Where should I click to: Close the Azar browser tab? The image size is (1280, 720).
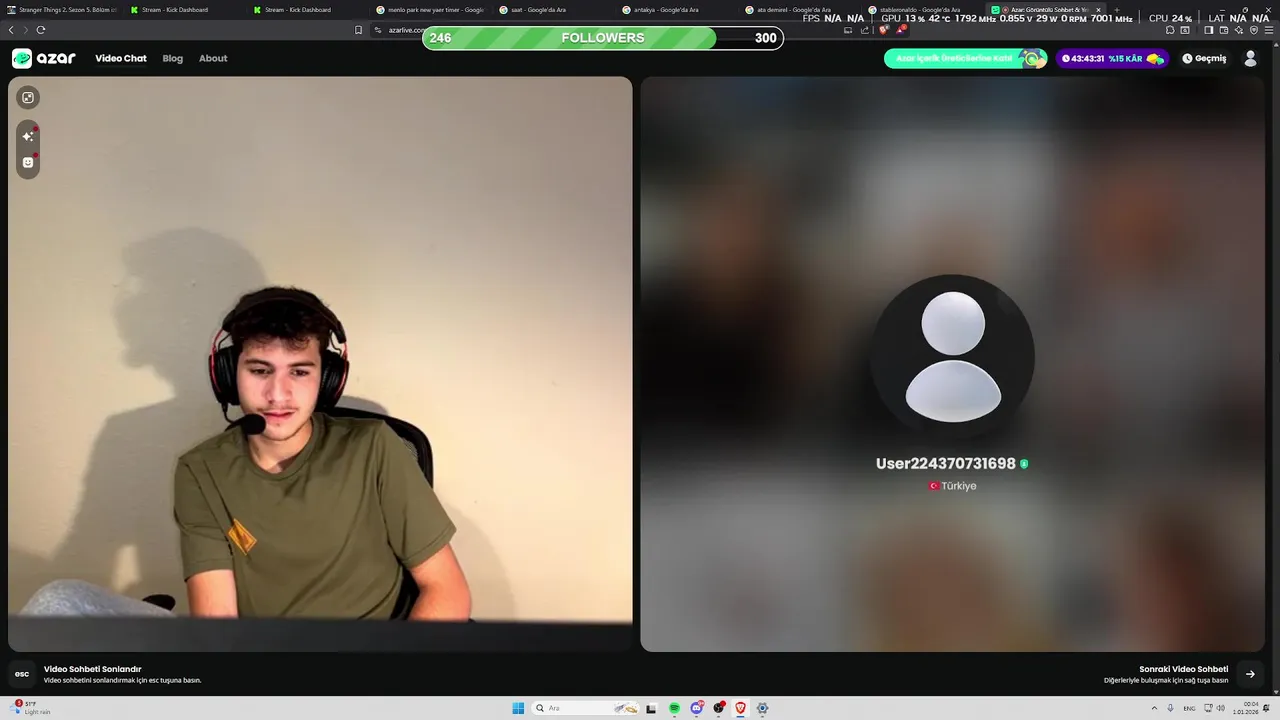[1098, 10]
